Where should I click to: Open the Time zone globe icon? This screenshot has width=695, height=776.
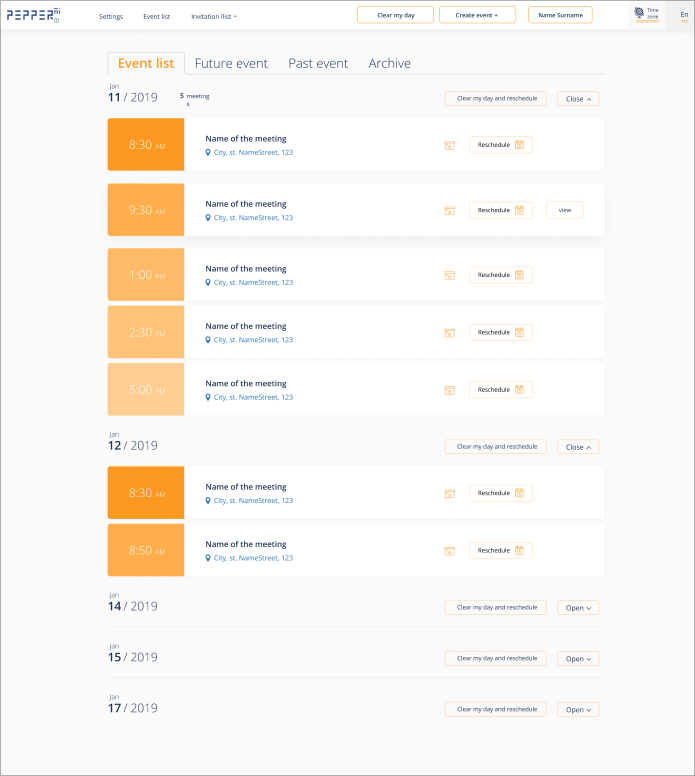tap(639, 12)
